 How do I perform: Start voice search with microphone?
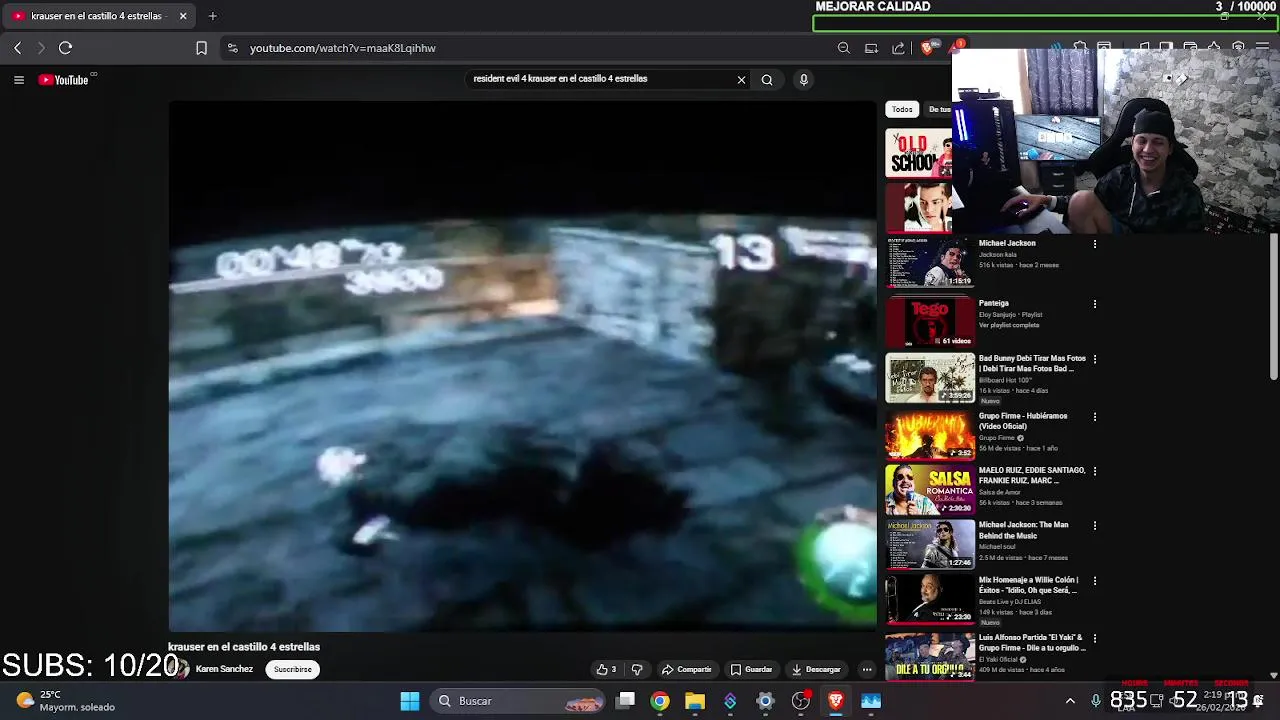pyautogui.click(x=803, y=80)
